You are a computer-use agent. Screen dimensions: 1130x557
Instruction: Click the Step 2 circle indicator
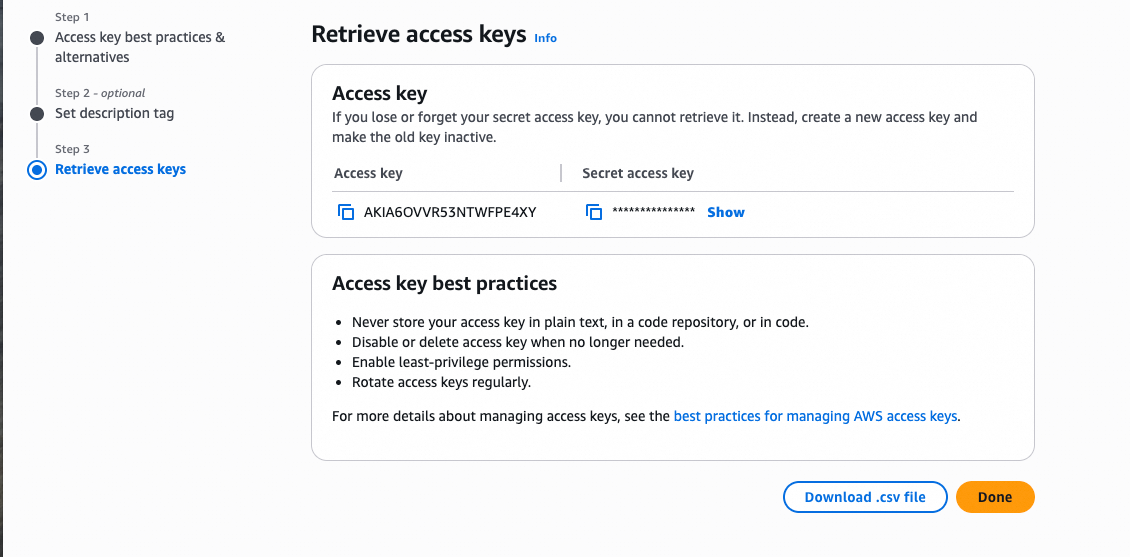[x=37, y=113]
